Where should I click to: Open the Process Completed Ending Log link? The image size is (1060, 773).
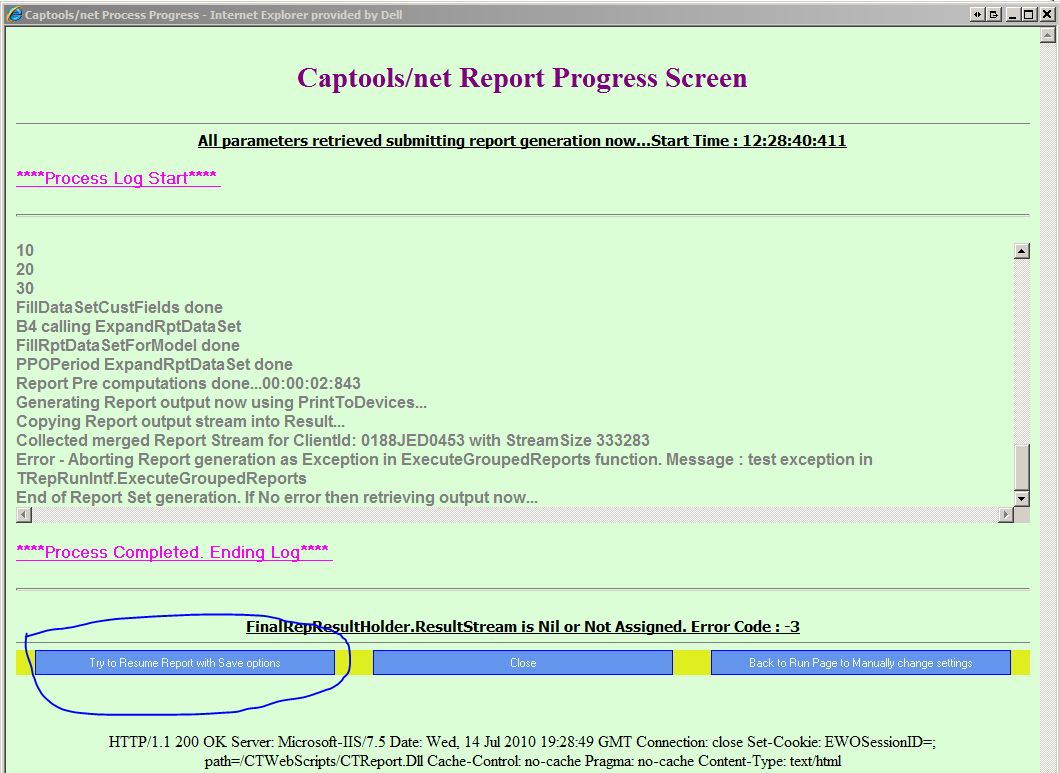pyautogui.click(x=173, y=552)
